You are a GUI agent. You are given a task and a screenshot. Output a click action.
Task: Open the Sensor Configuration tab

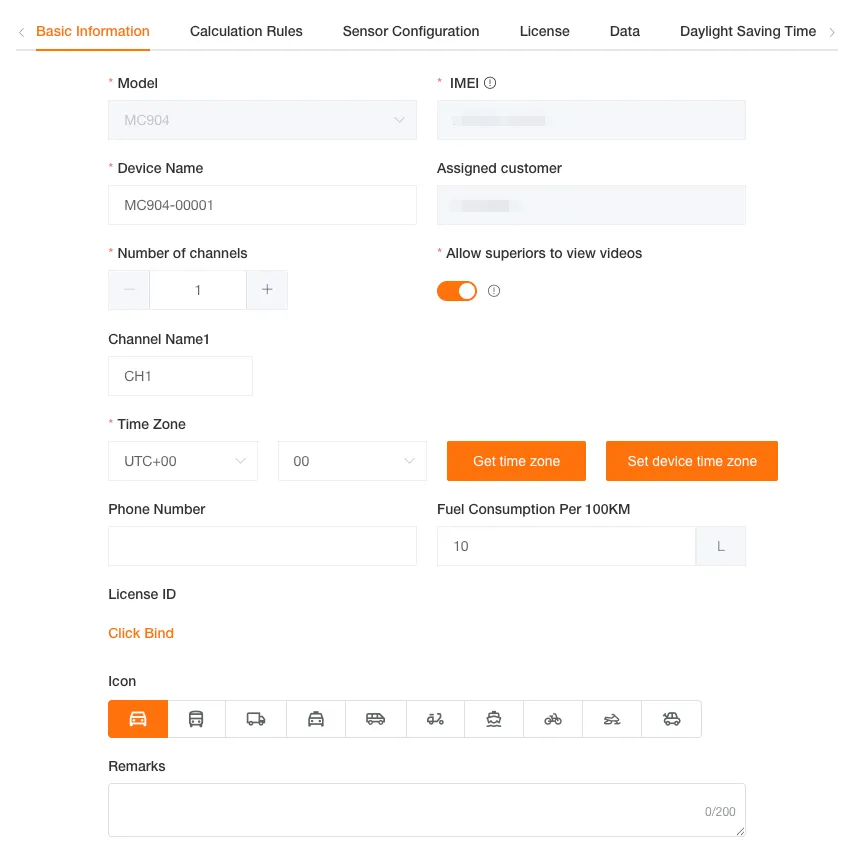[x=411, y=31]
